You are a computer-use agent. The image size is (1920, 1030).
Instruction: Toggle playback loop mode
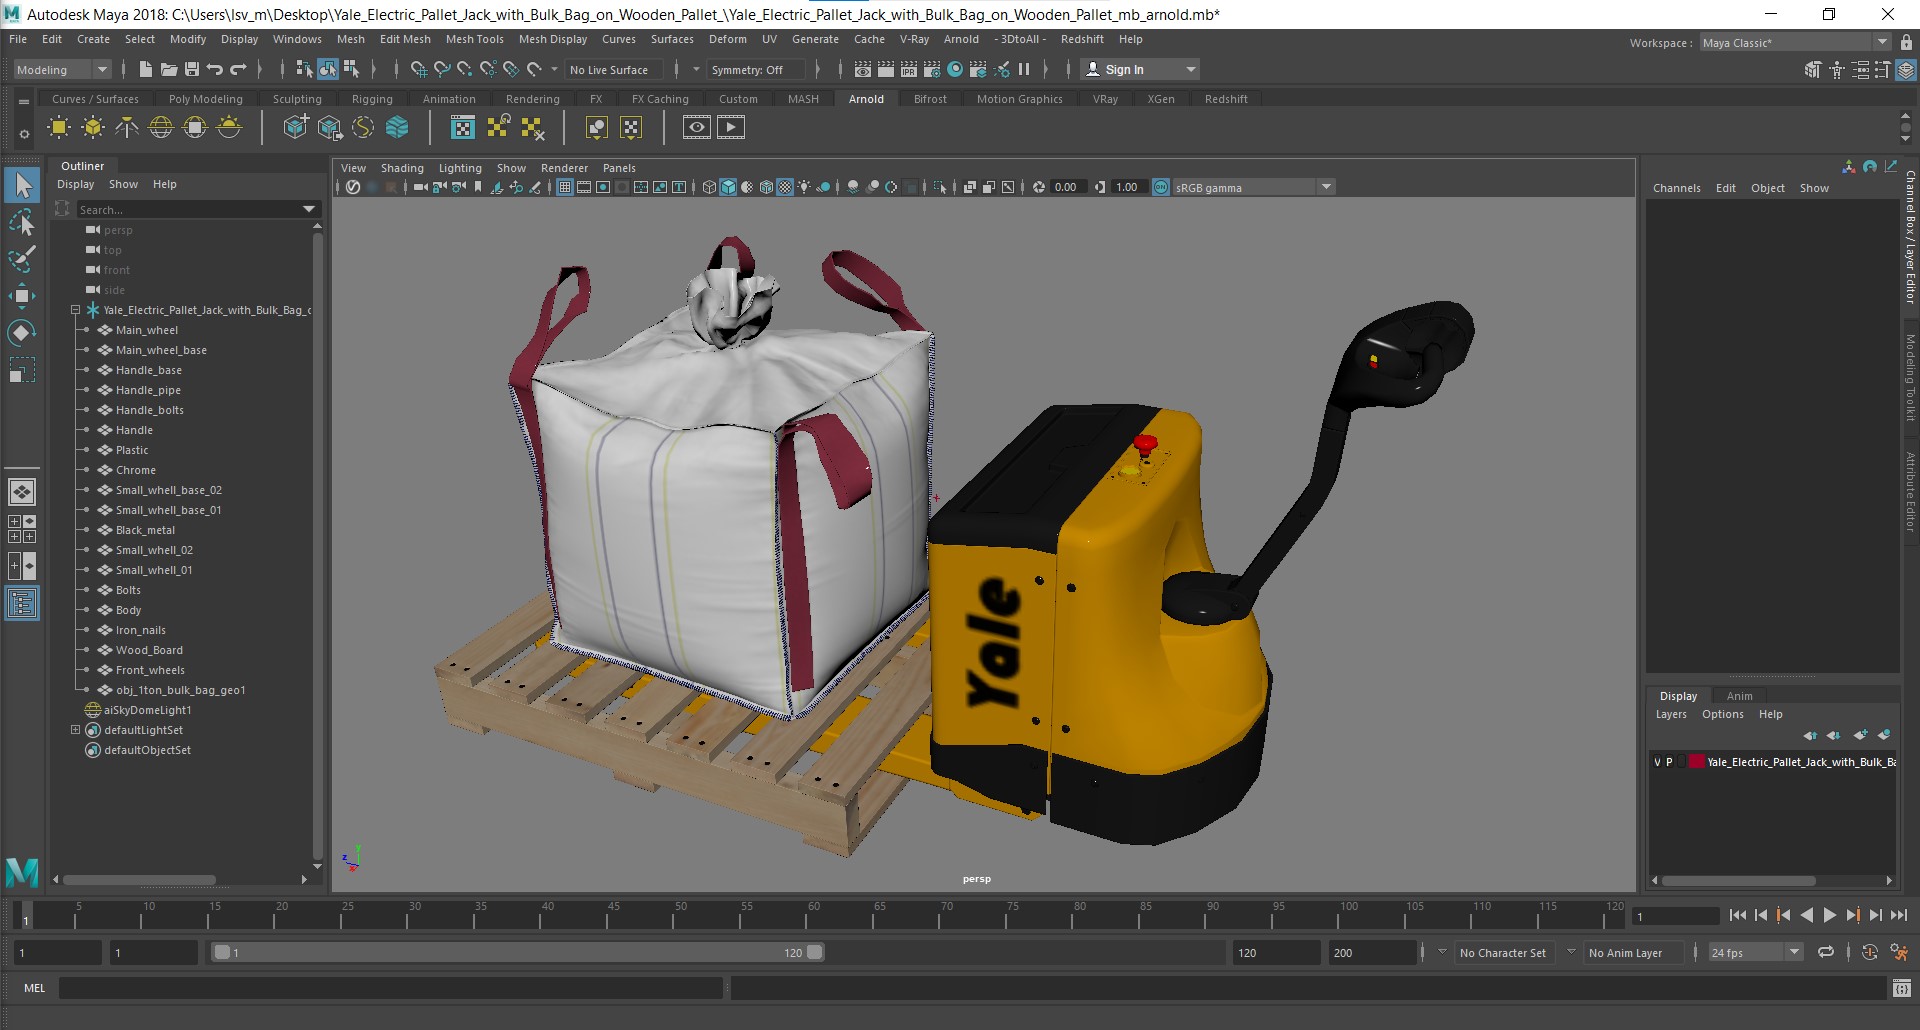1826,952
